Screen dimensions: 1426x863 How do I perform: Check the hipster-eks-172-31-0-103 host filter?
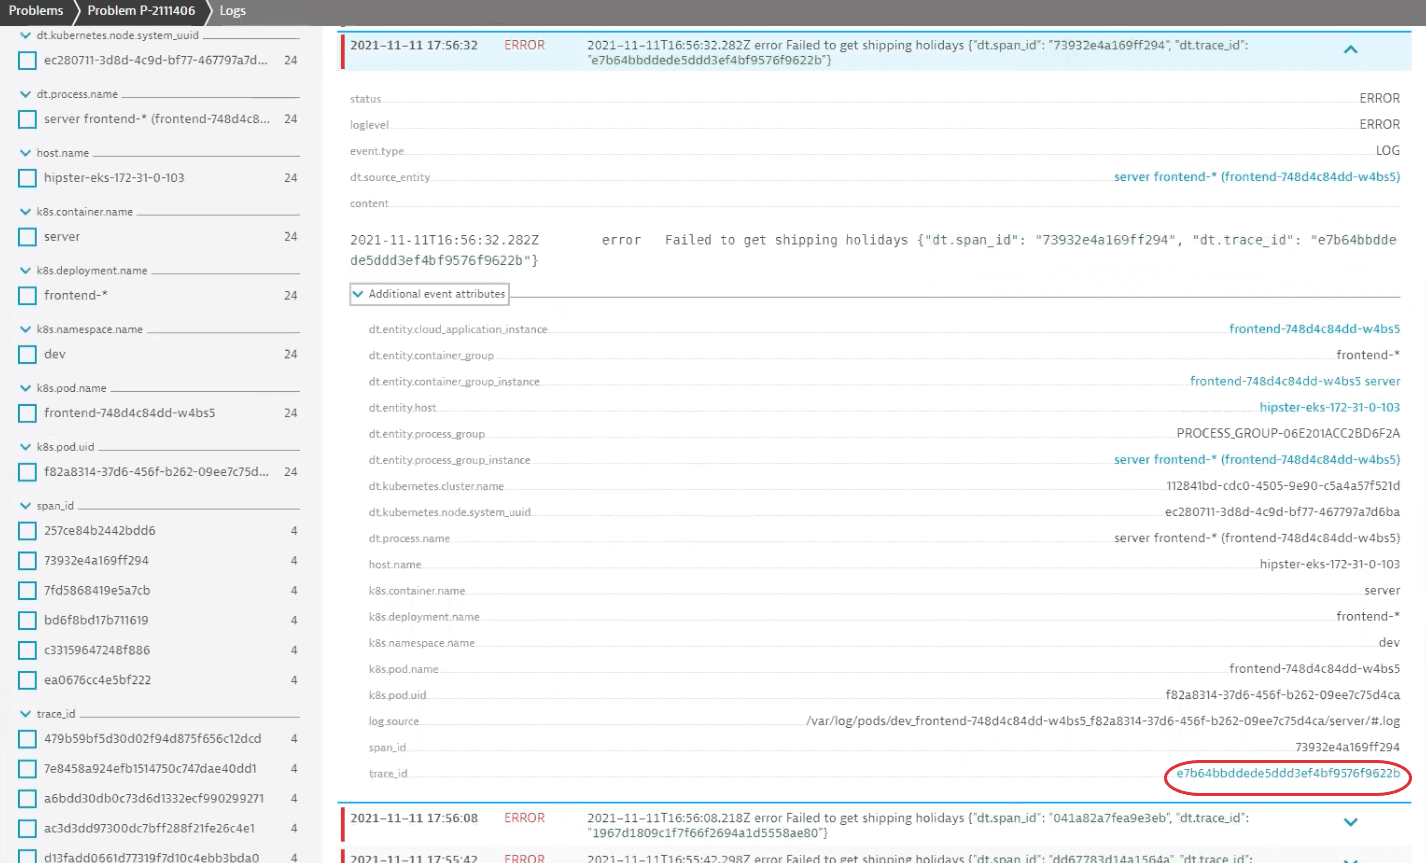[x=28, y=178]
